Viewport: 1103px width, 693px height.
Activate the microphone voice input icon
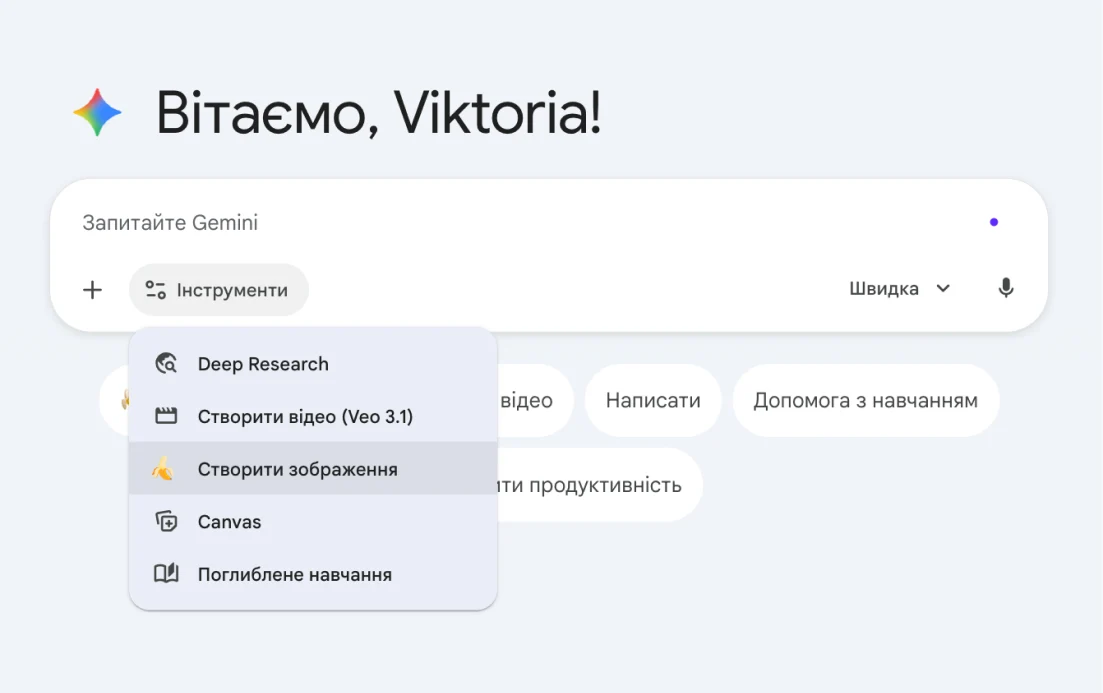coord(1006,289)
